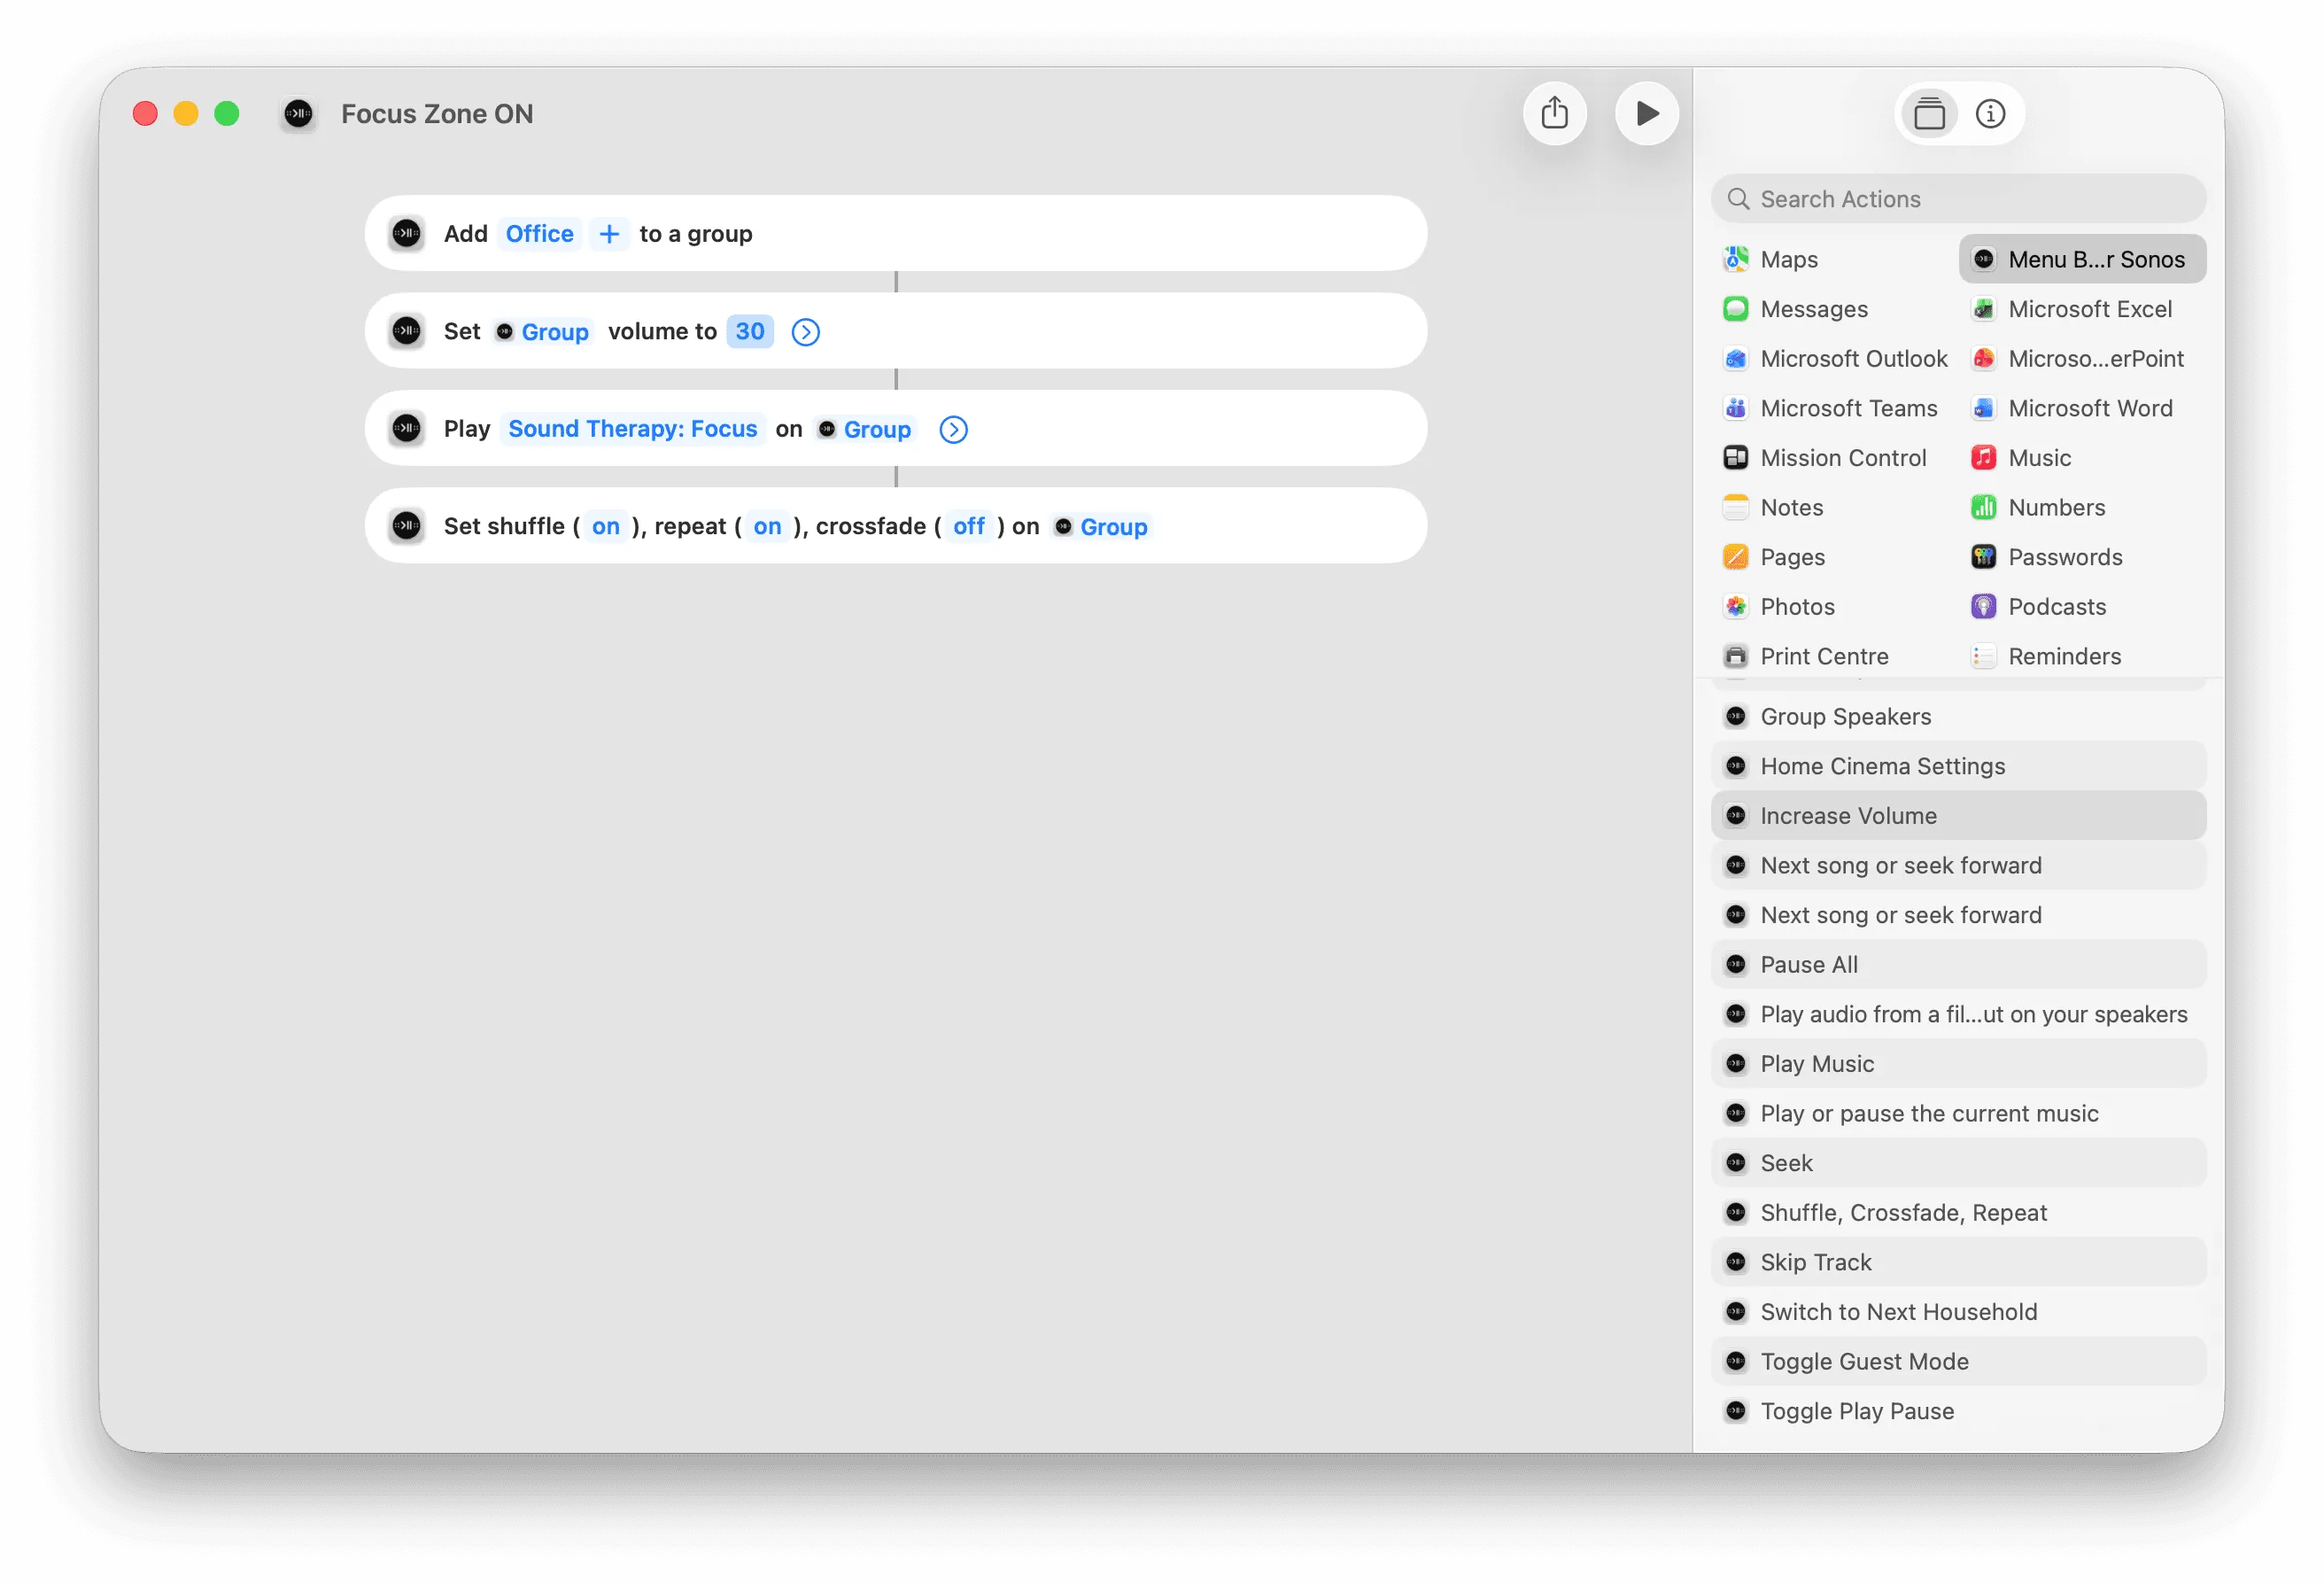Edit the volume value 30
The height and width of the screenshot is (1584, 2324).
point(750,331)
